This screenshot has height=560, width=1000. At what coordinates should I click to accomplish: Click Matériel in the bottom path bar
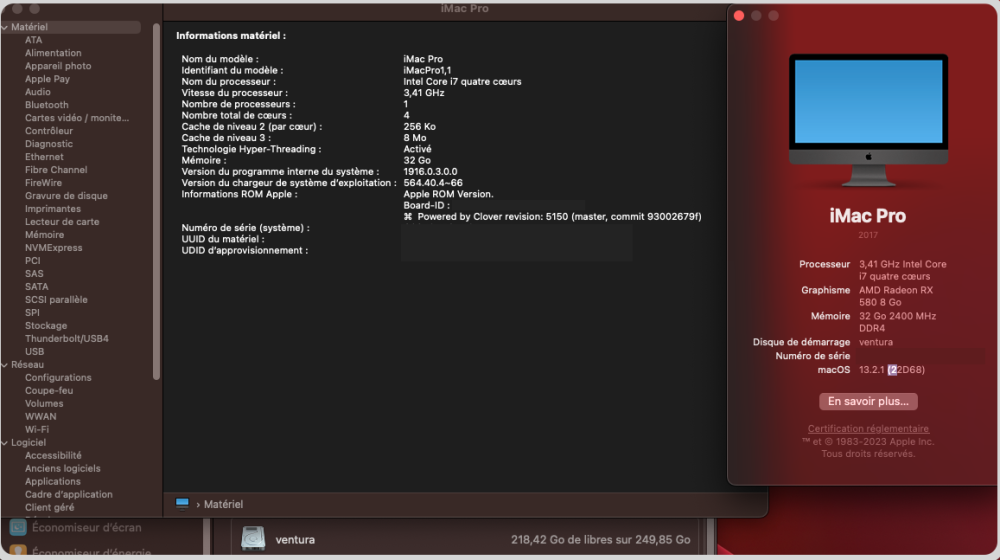[x=223, y=504]
